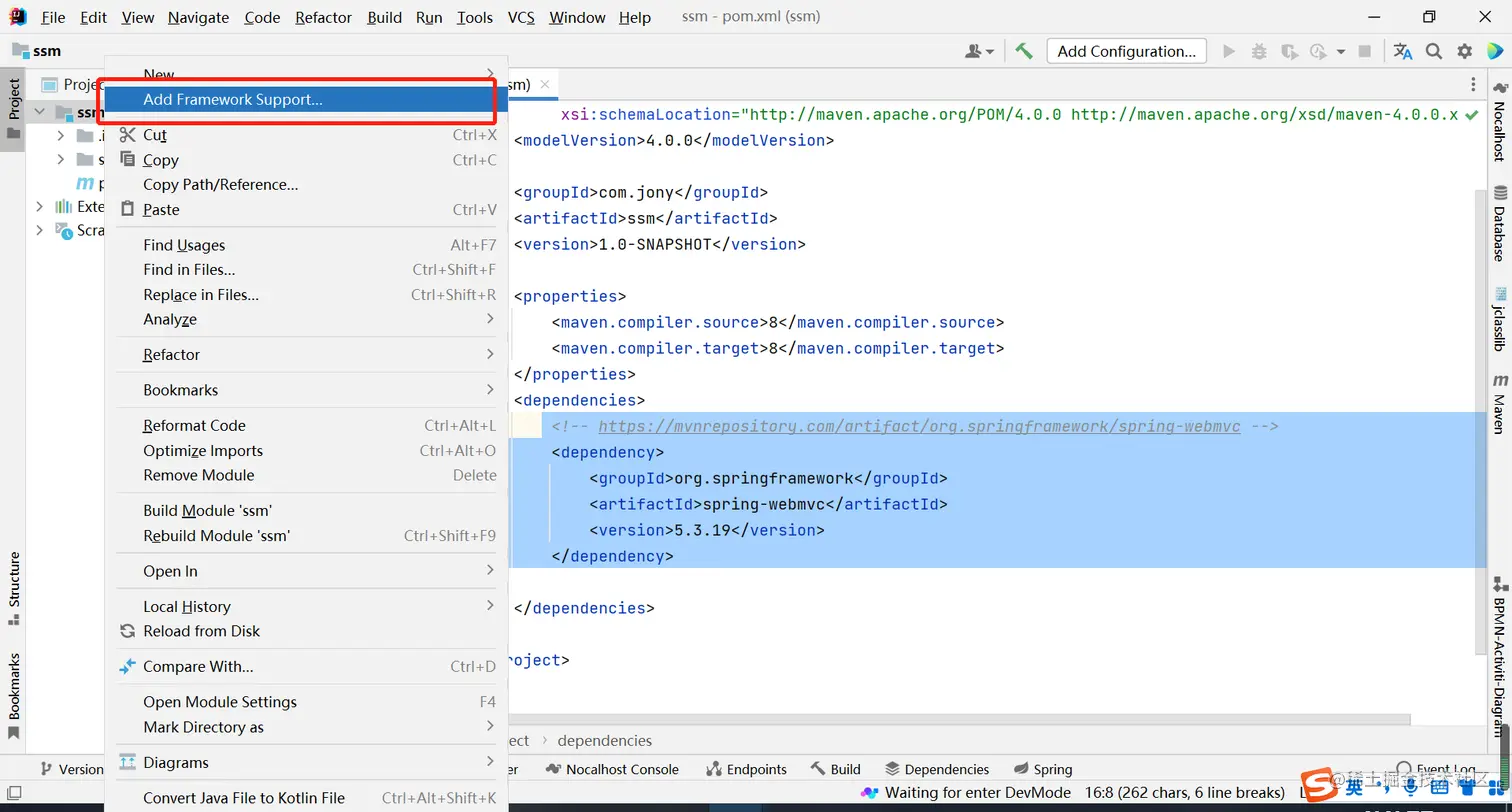
Task: Open the editor tabs three-dot options
Action: coord(1473,85)
